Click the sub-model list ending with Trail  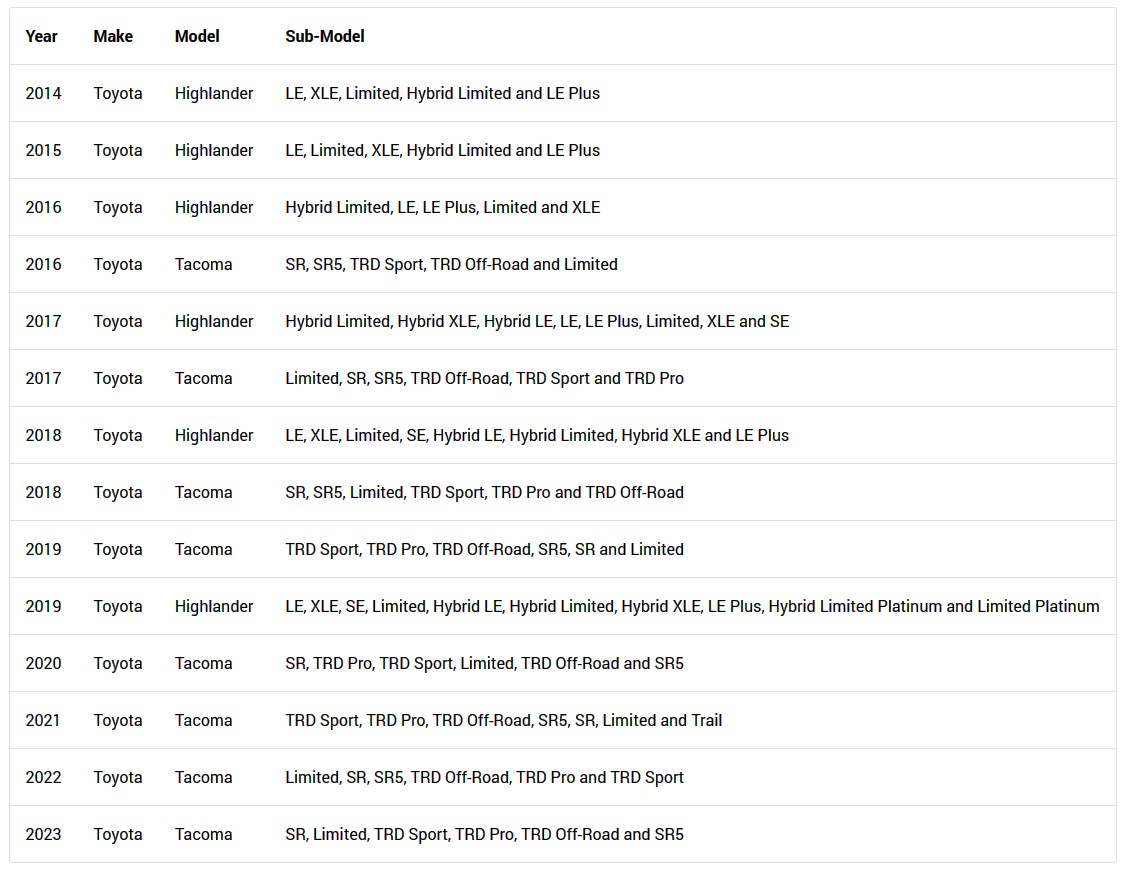coord(503,720)
